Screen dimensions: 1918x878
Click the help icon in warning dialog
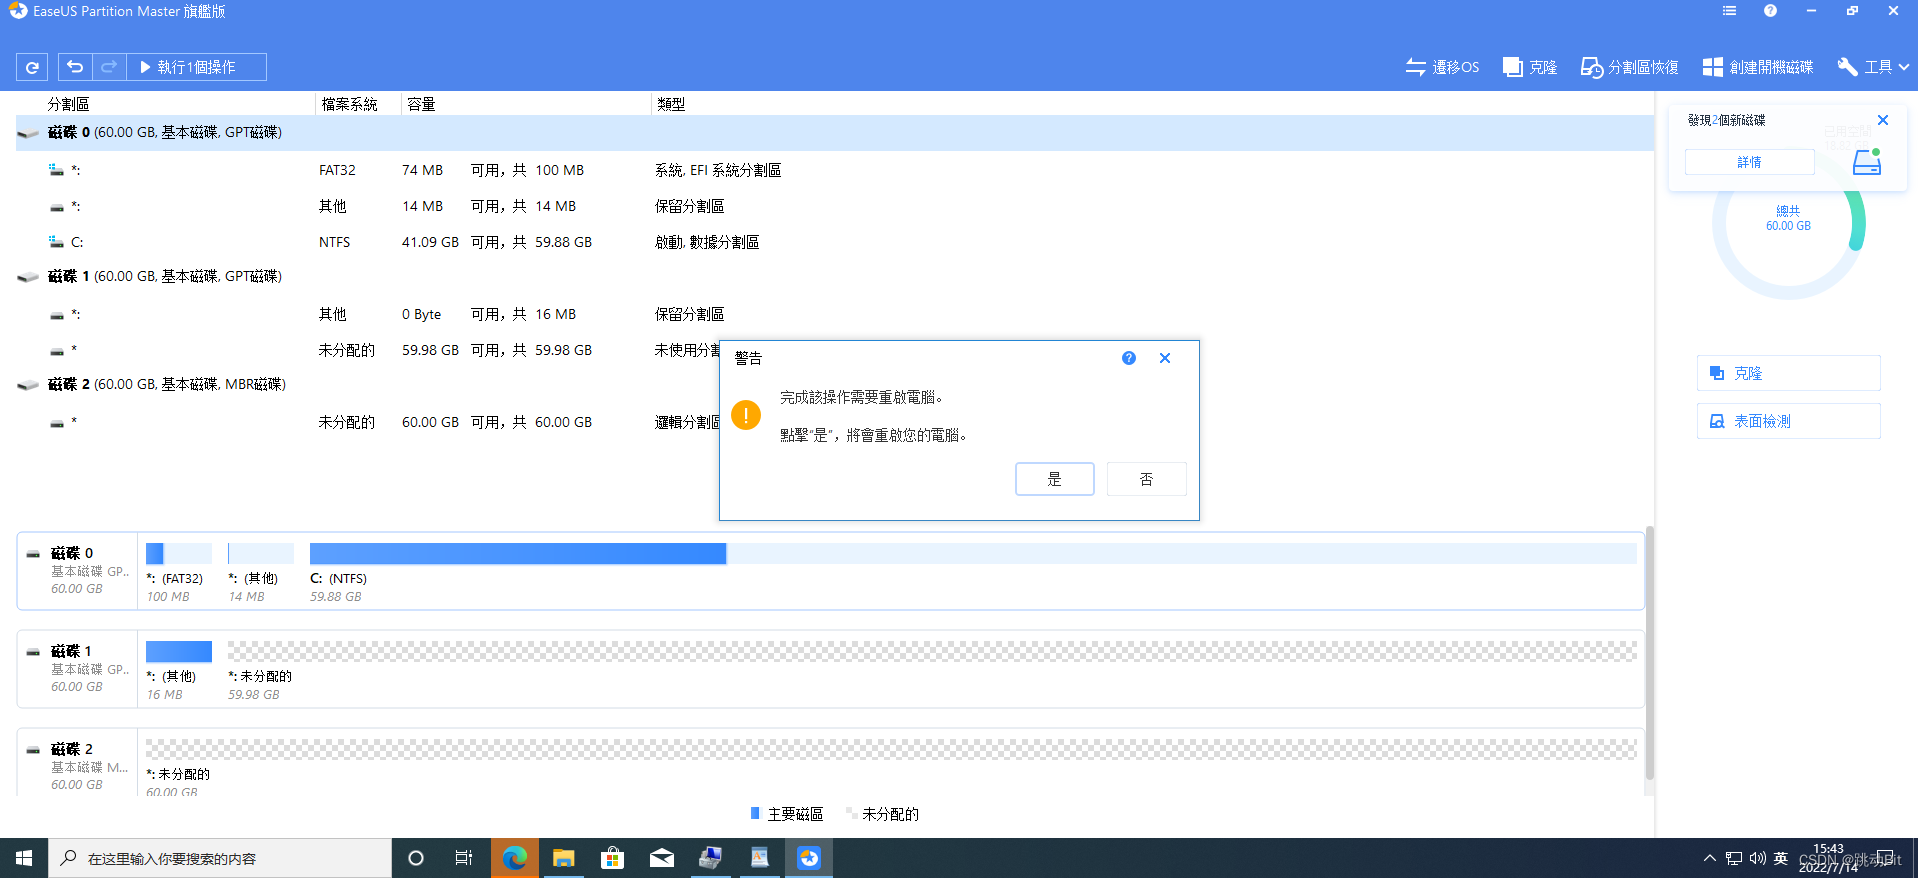[x=1128, y=358]
